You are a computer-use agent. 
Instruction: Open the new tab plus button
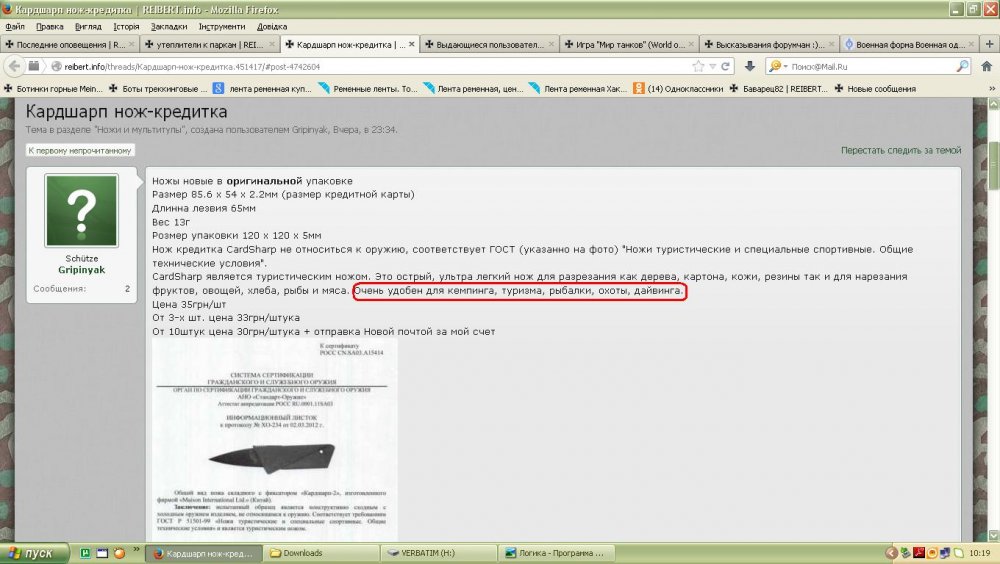(989, 44)
